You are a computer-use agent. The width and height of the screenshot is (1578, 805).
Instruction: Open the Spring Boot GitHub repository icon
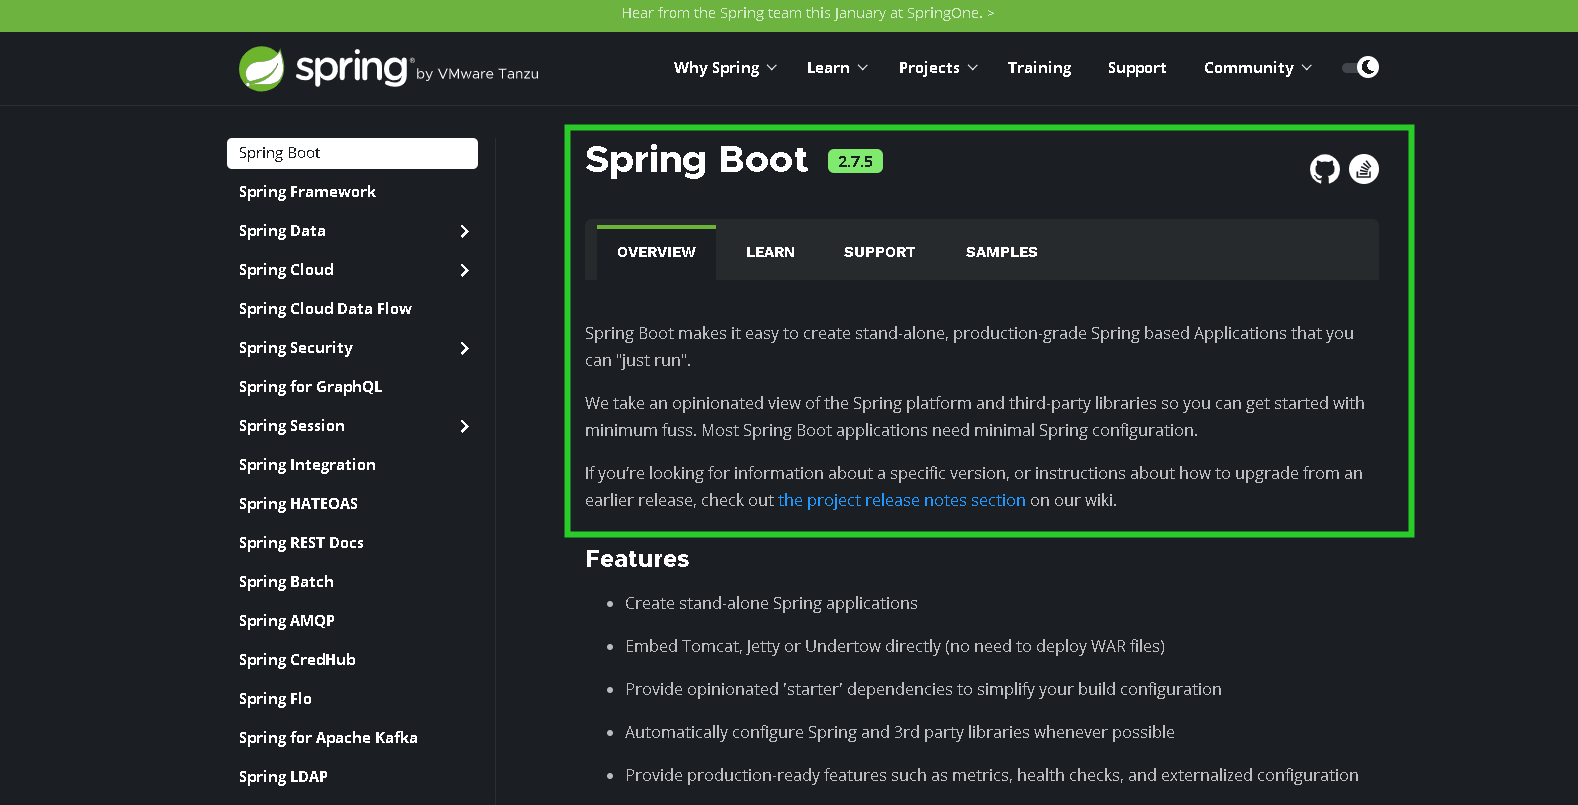pyautogui.click(x=1325, y=169)
